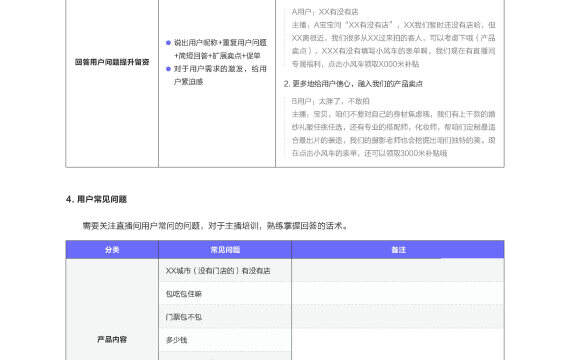Select the cell '包吃包住嘛'
The image size is (570, 360).
(x=225, y=293)
